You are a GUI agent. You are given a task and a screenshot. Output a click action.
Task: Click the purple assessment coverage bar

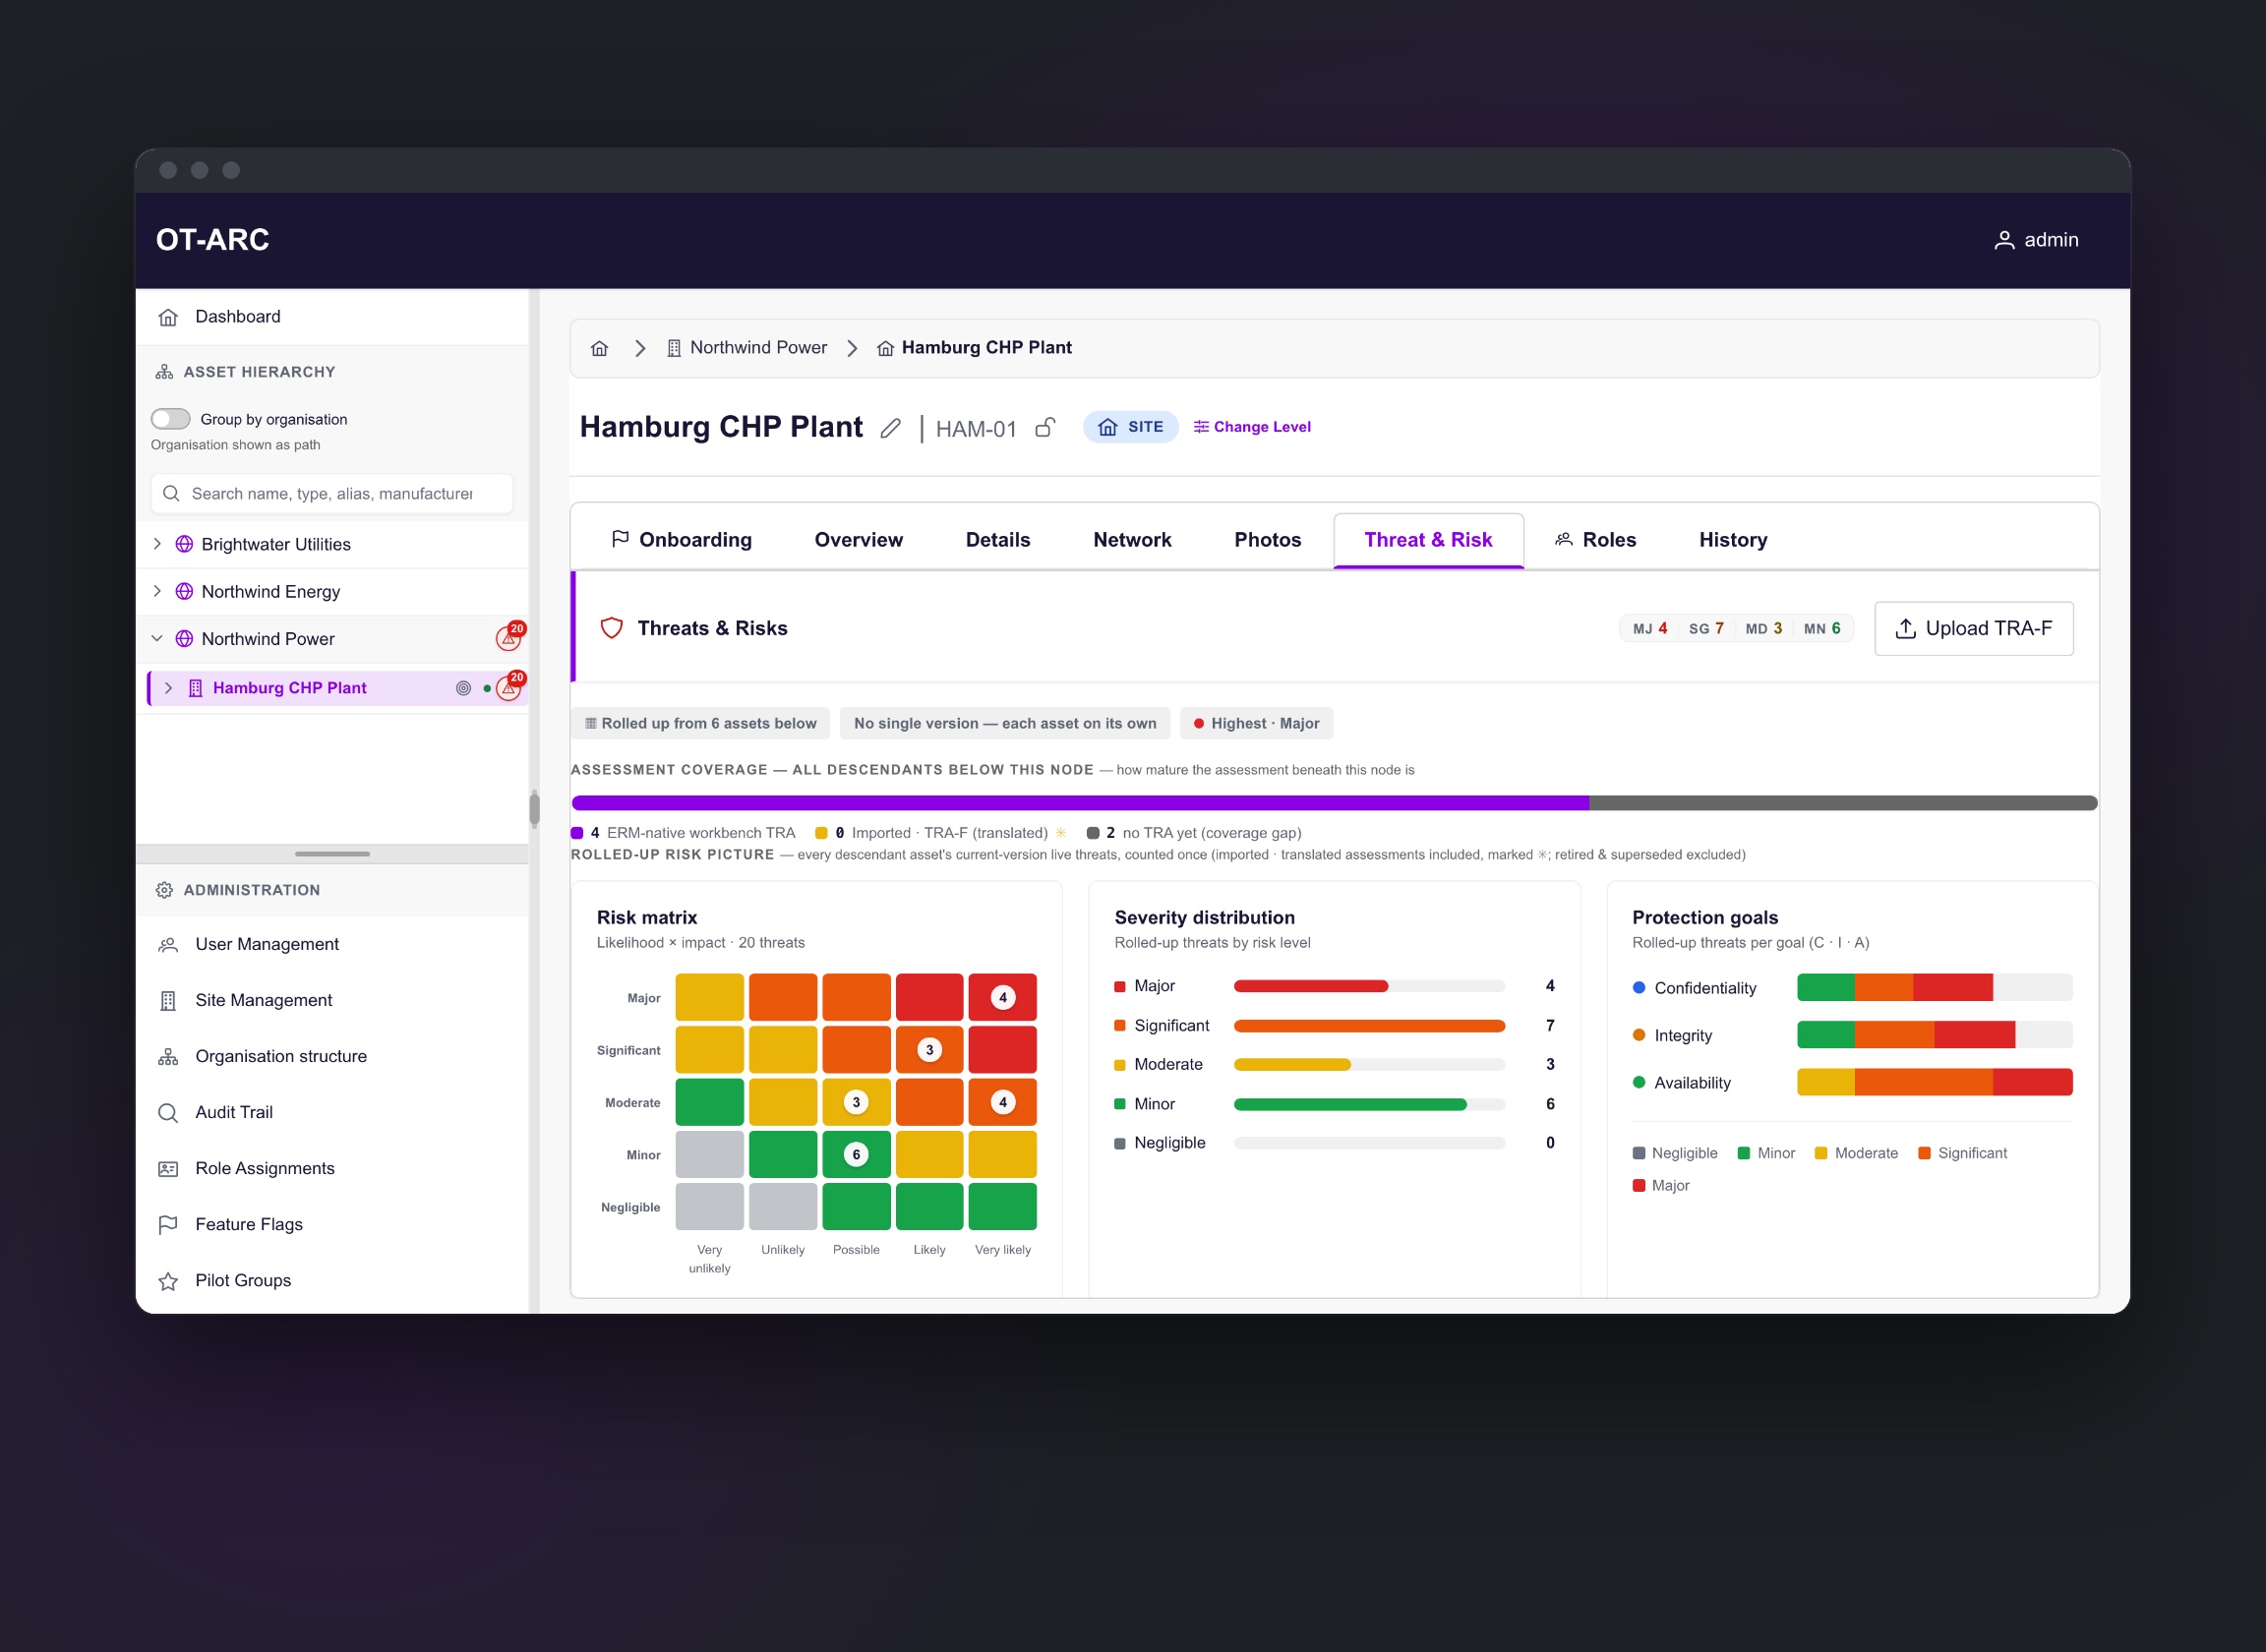click(1080, 803)
